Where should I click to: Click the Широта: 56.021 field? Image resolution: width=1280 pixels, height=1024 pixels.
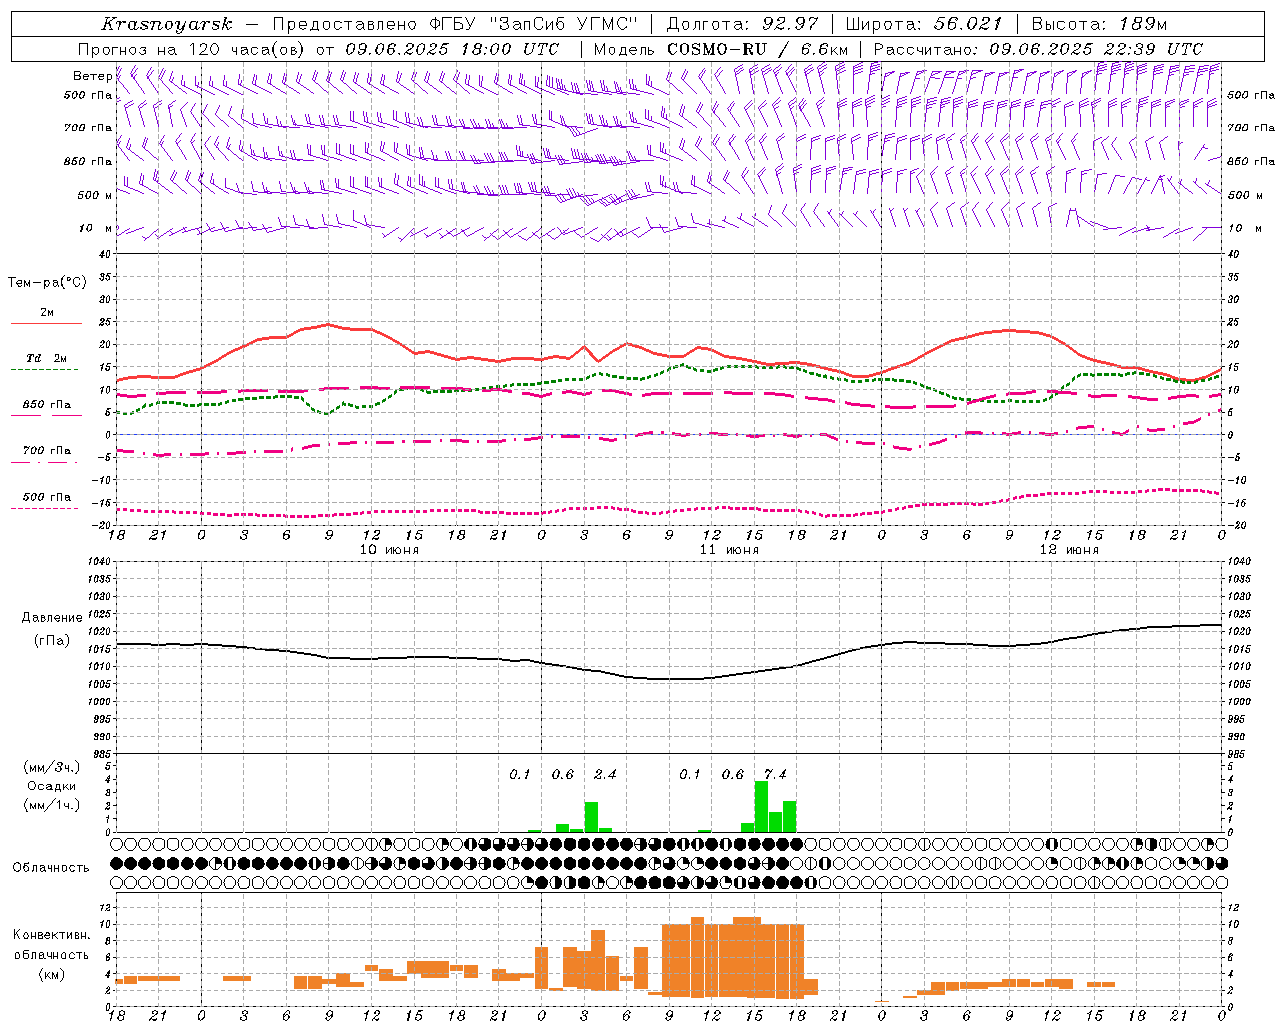pyautogui.click(x=924, y=24)
